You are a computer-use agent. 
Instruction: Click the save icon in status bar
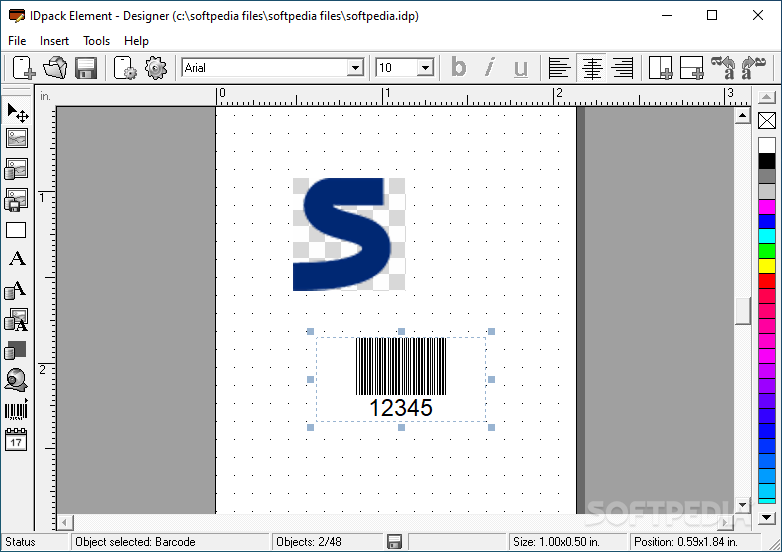[x=394, y=542]
